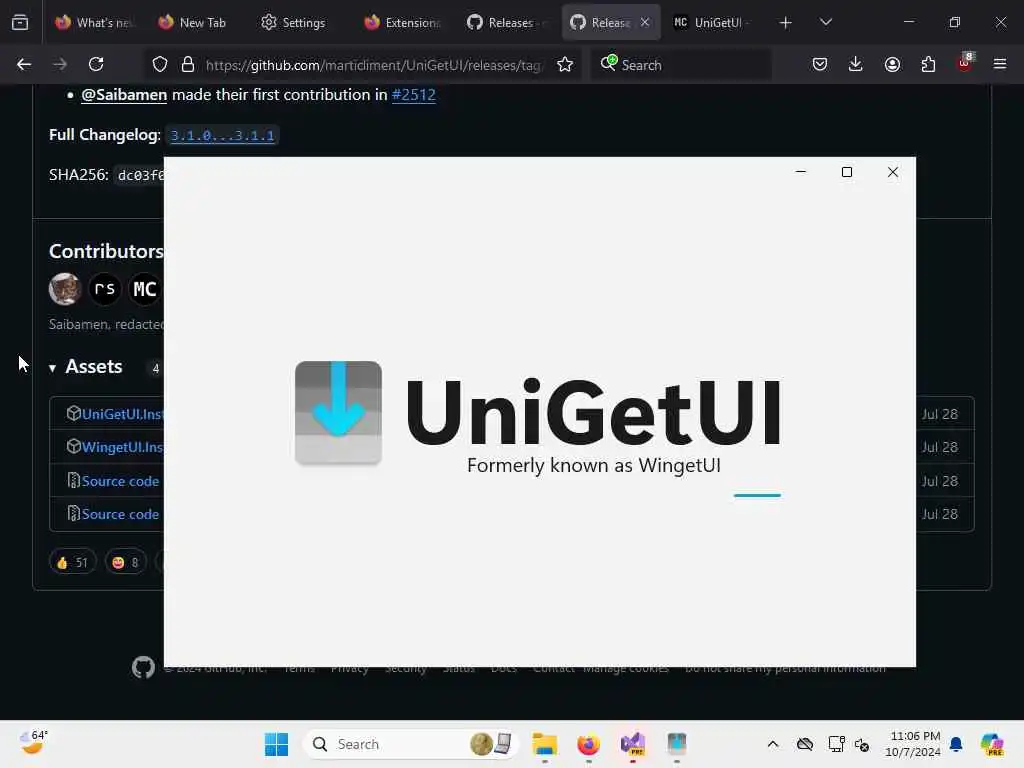Collapse the Assets section triangle
The height and width of the screenshot is (768, 1024).
tap(52, 368)
